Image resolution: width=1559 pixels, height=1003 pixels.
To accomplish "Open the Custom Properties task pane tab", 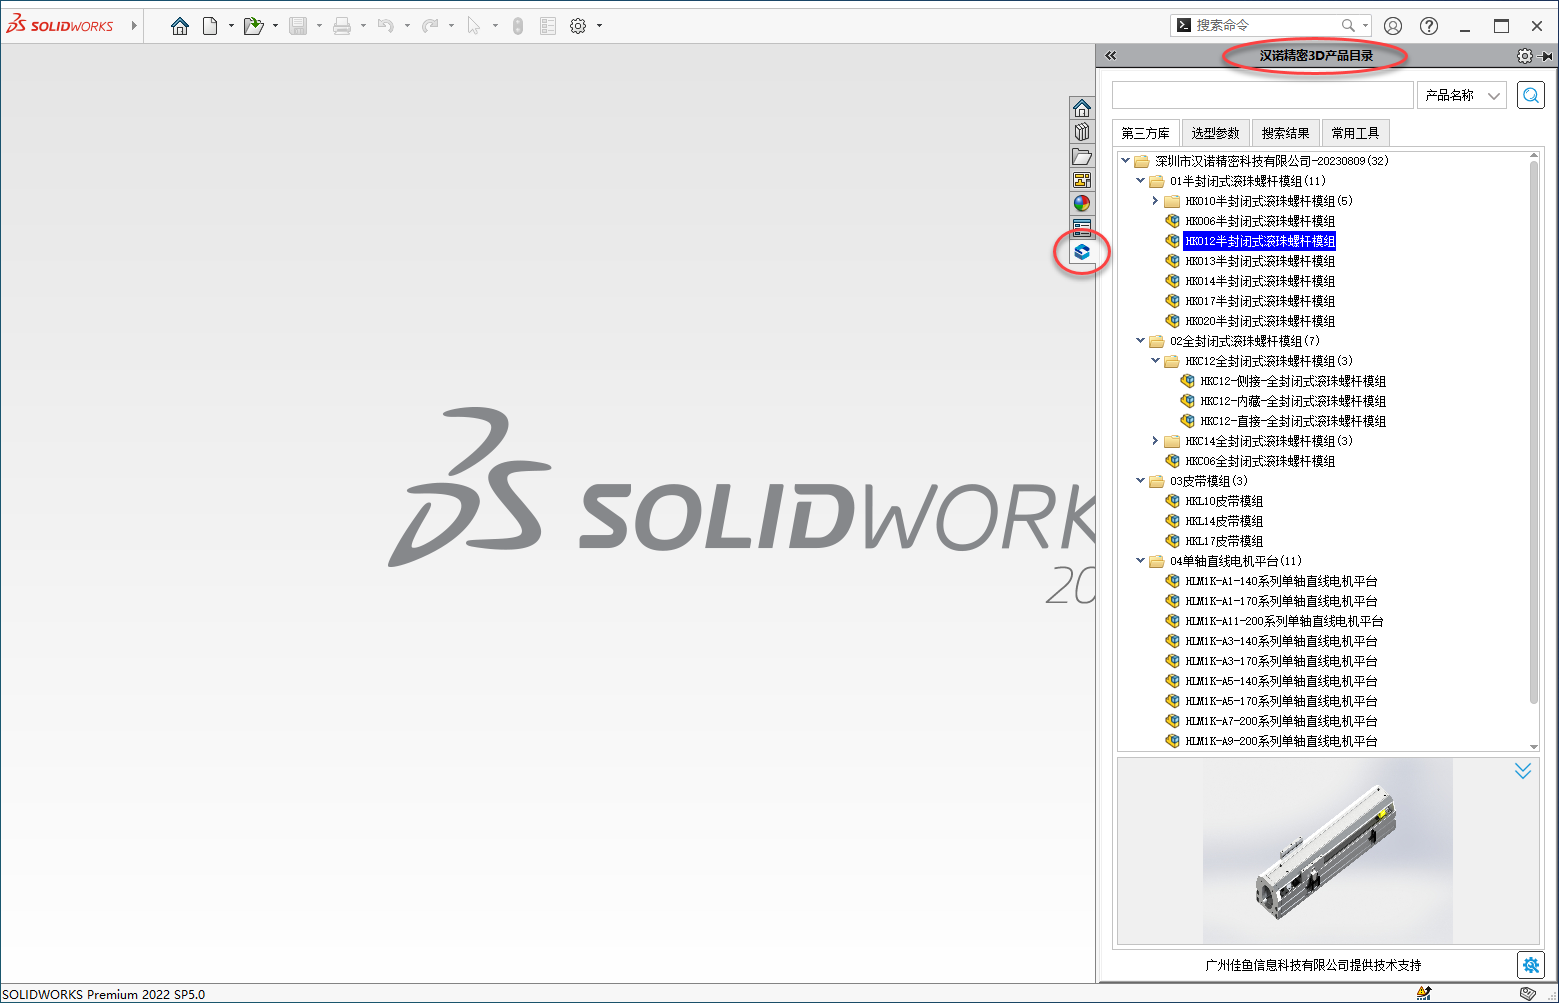I will [1082, 228].
